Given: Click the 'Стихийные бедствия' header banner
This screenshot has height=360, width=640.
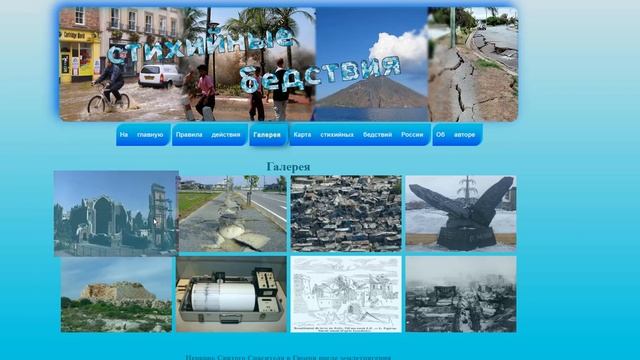Looking at the screenshot, I should [289, 64].
